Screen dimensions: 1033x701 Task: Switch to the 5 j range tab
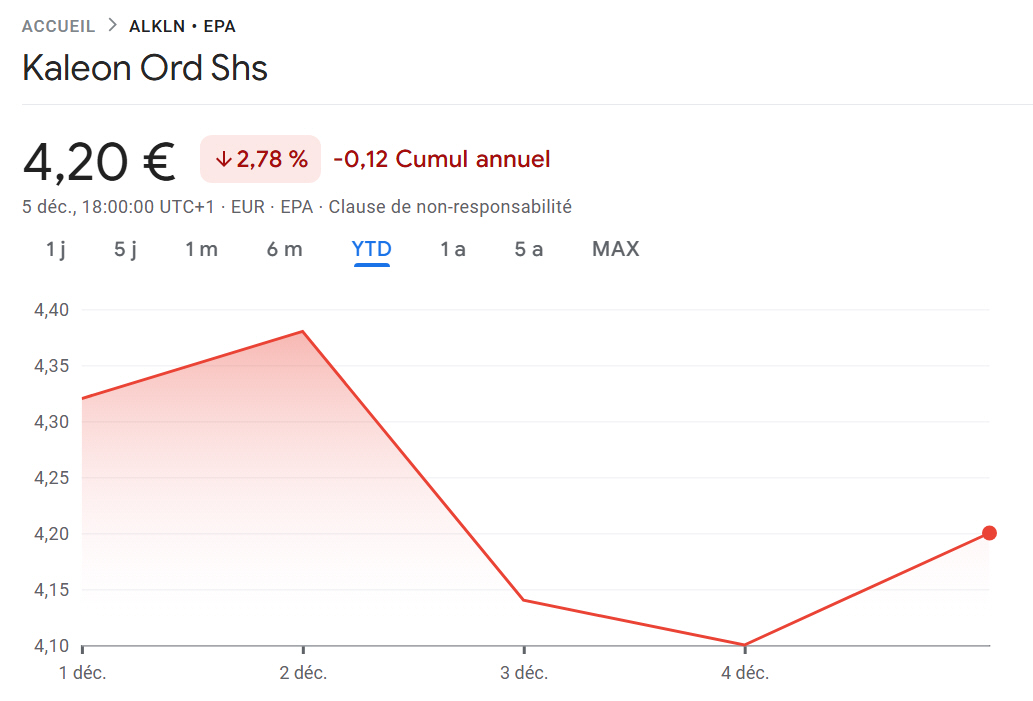125,249
